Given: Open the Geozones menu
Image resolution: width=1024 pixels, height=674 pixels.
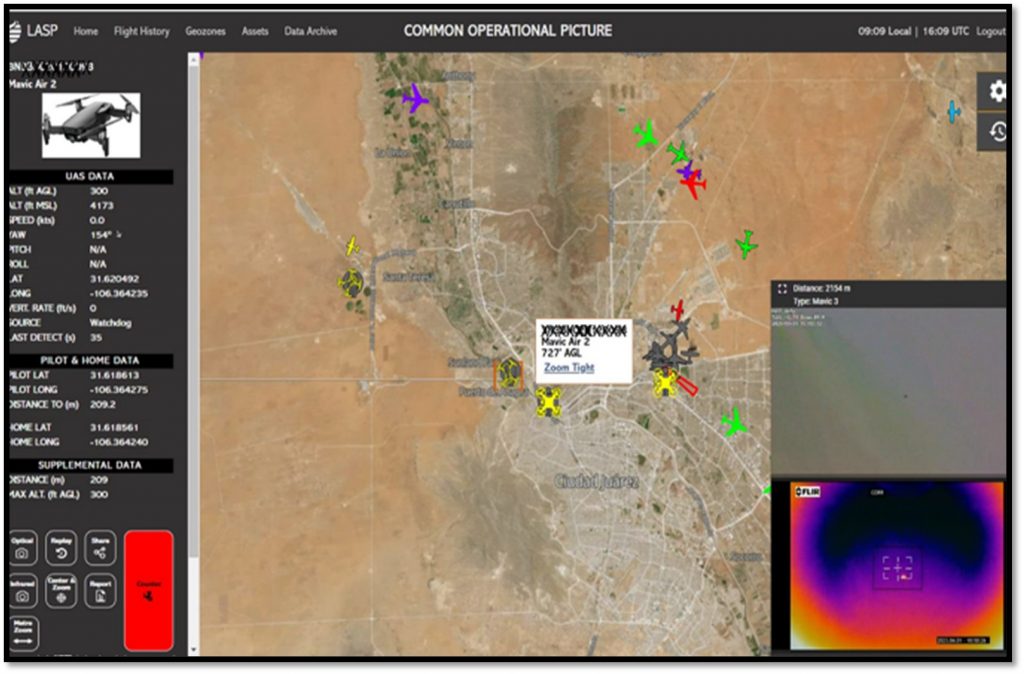Looking at the screenshot, I should pyautogui.click(x=205, y=31).
